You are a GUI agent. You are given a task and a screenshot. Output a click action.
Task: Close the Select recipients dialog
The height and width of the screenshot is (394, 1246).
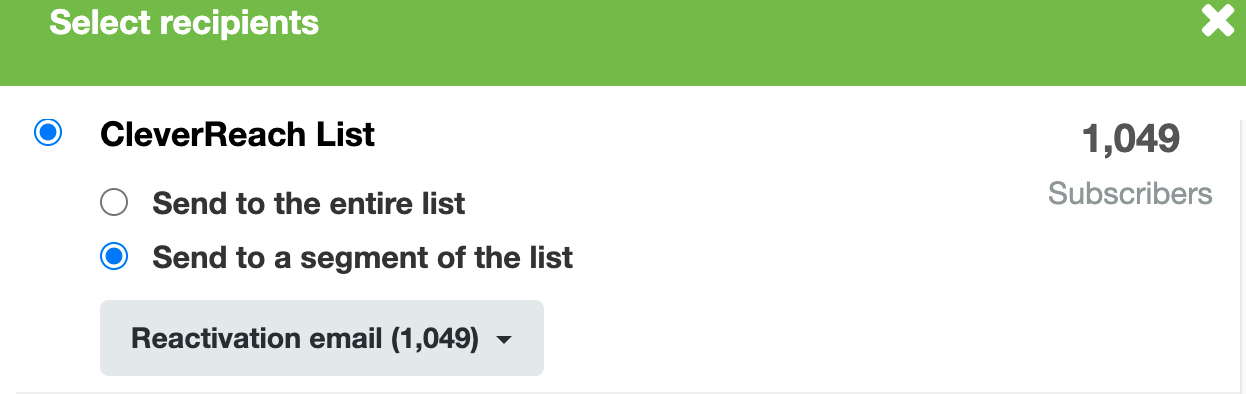point(1218,21)
